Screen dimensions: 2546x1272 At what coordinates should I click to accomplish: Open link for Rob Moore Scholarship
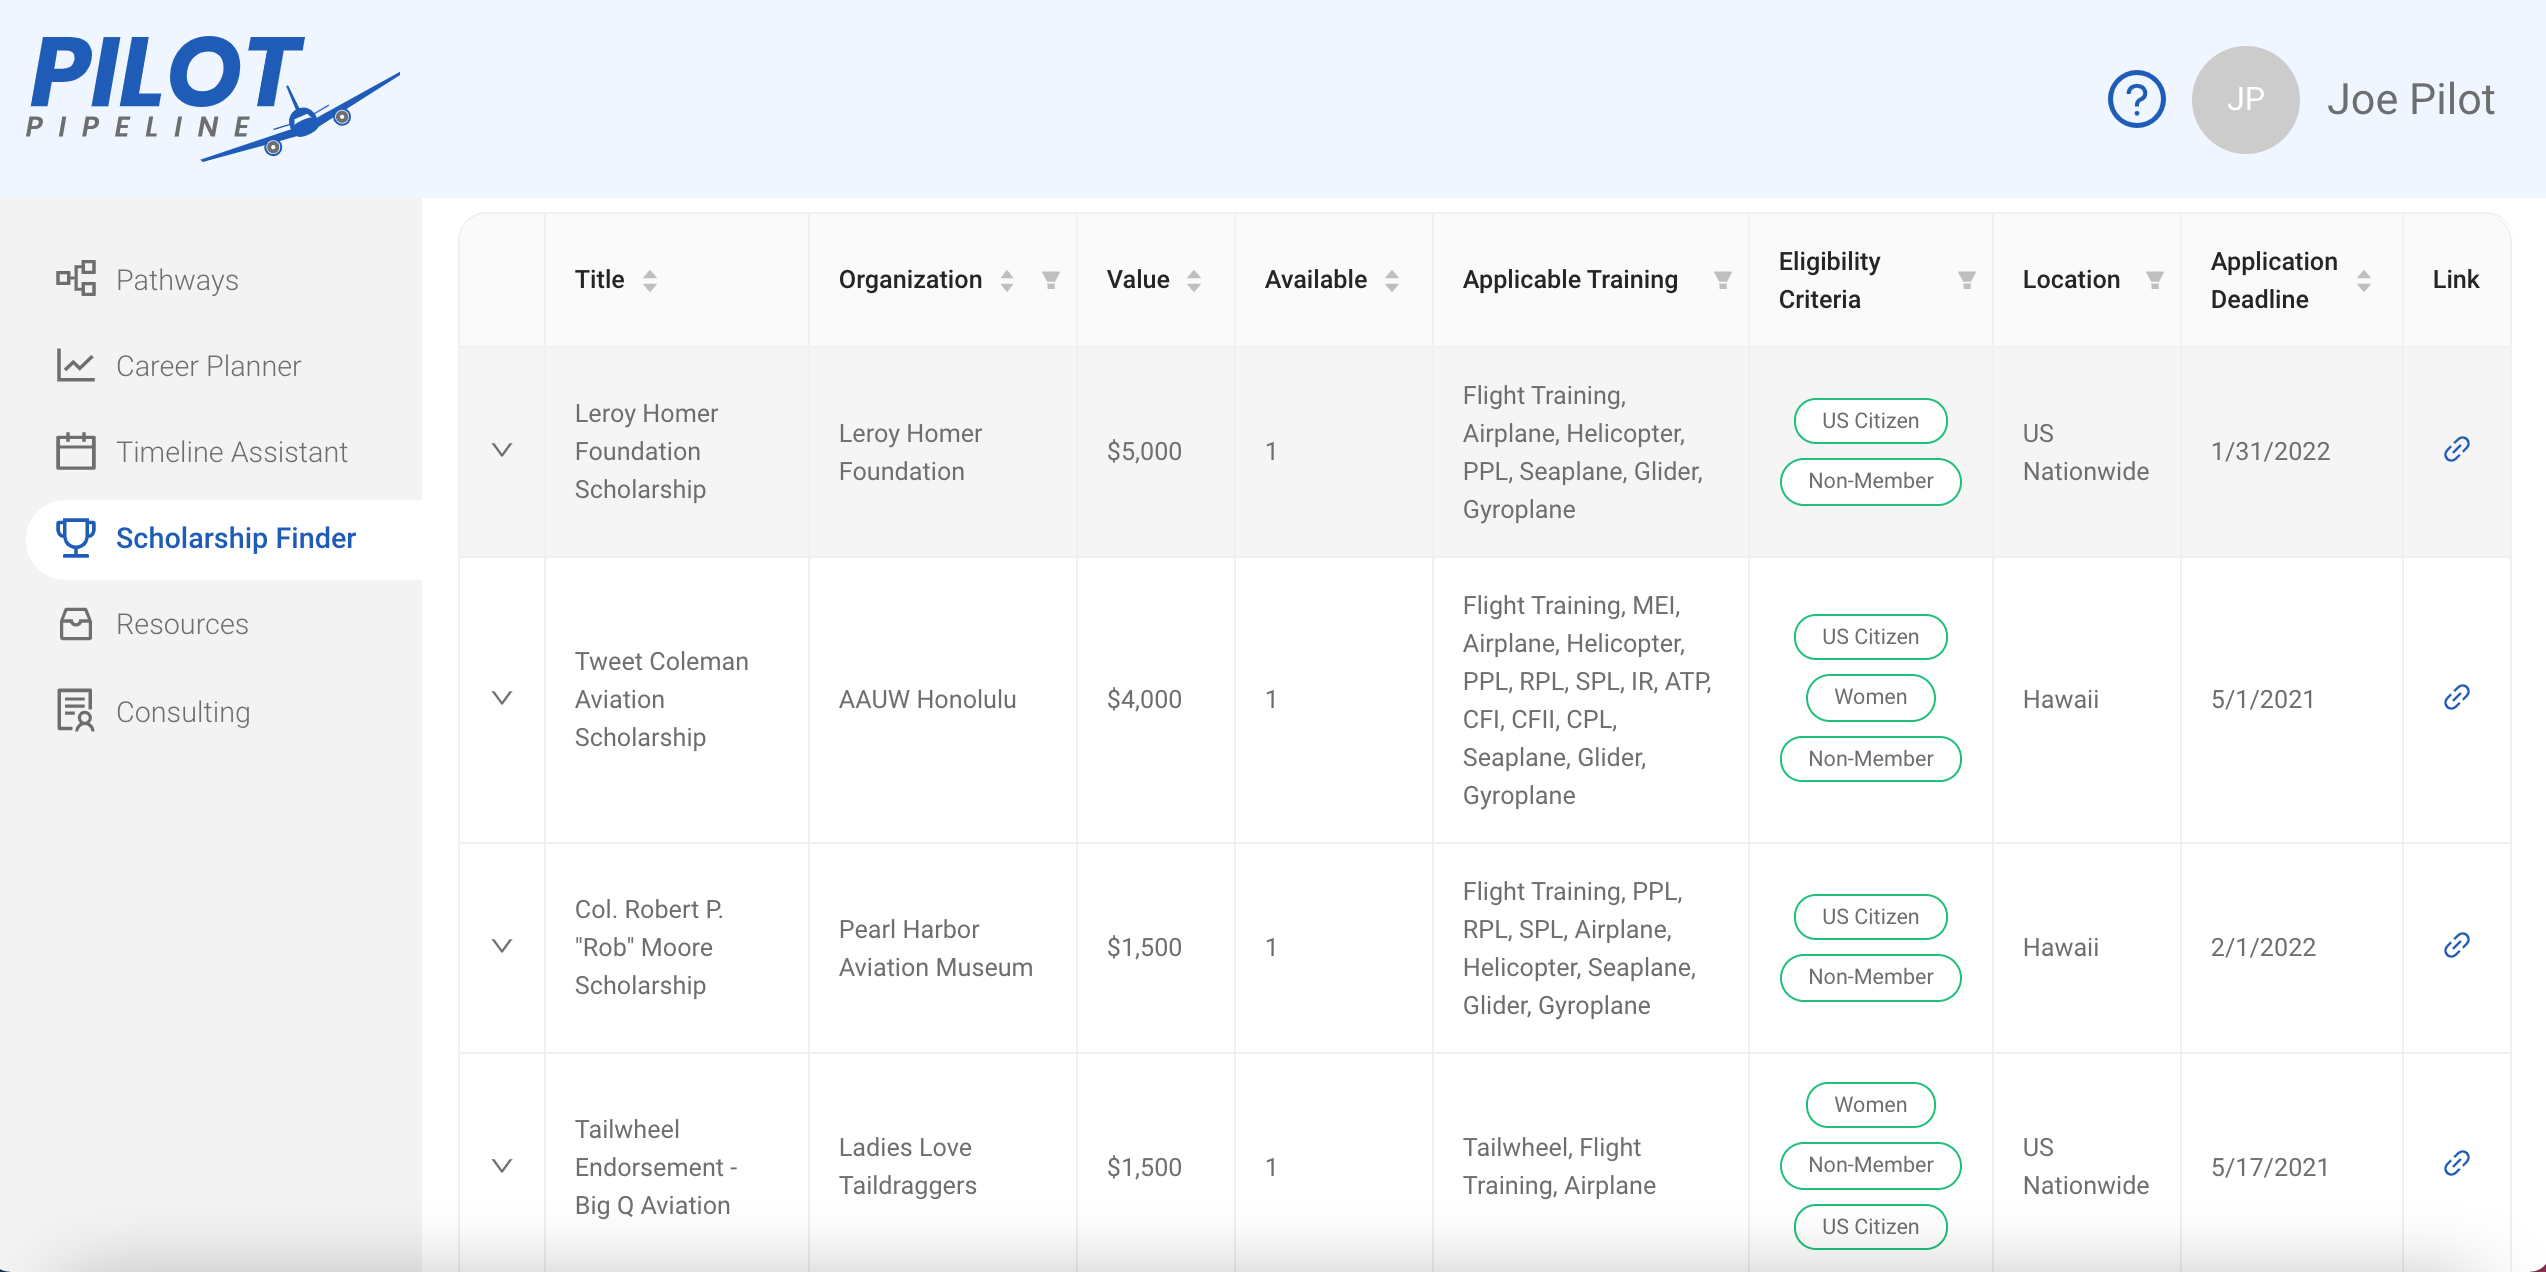coord(2456,946)
